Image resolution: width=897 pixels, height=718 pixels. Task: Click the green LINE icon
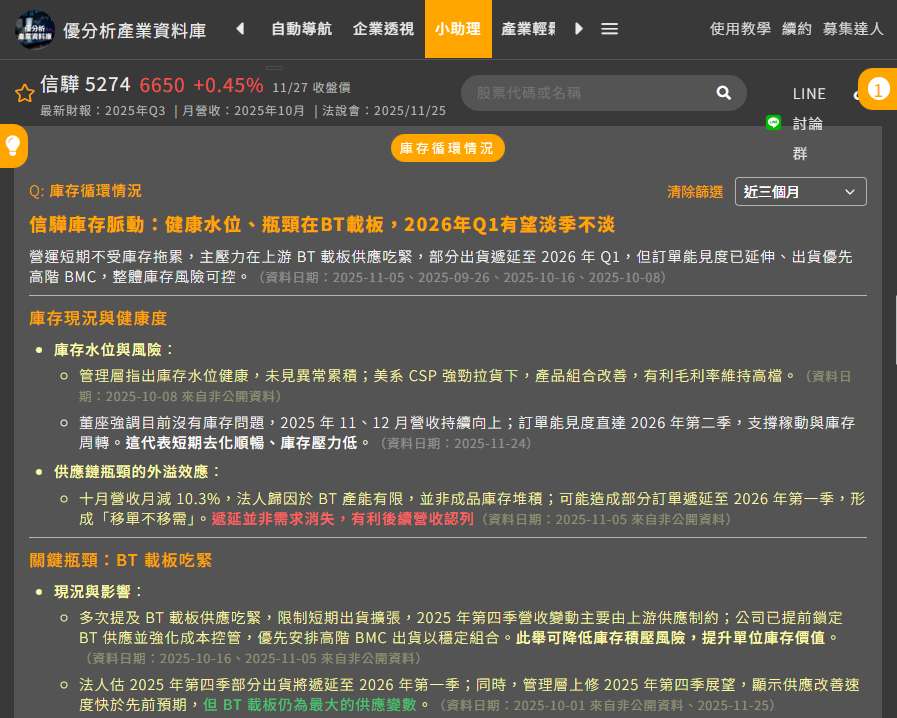click(x=773, y=123)
